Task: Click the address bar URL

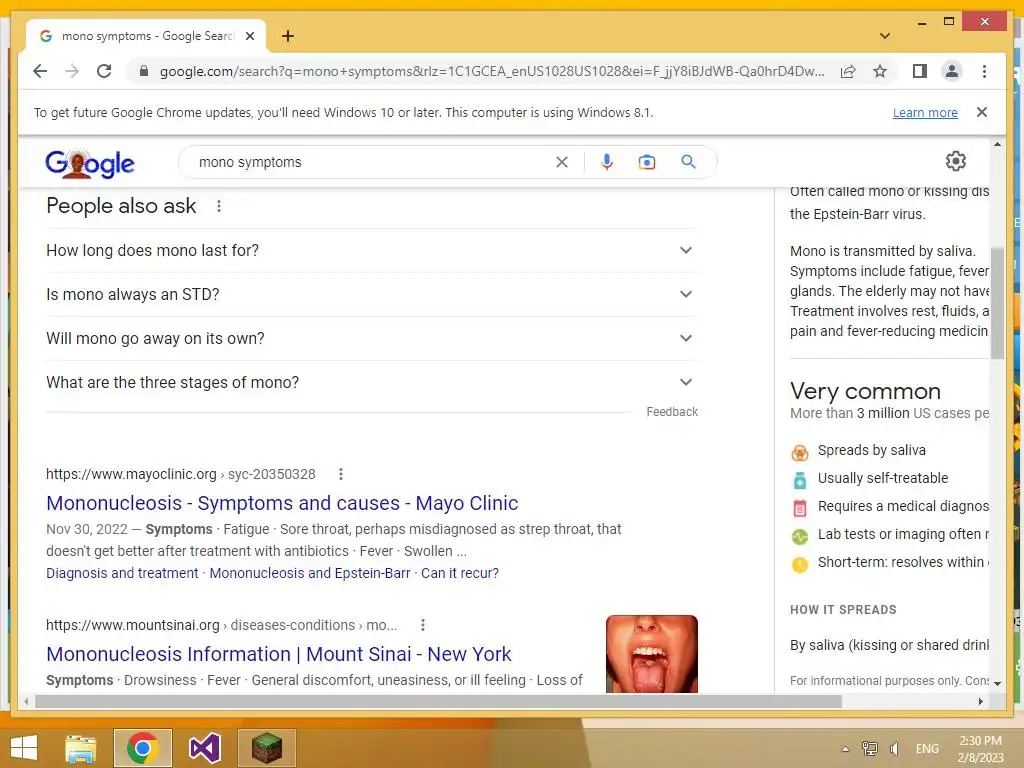Action: point(492,71)
